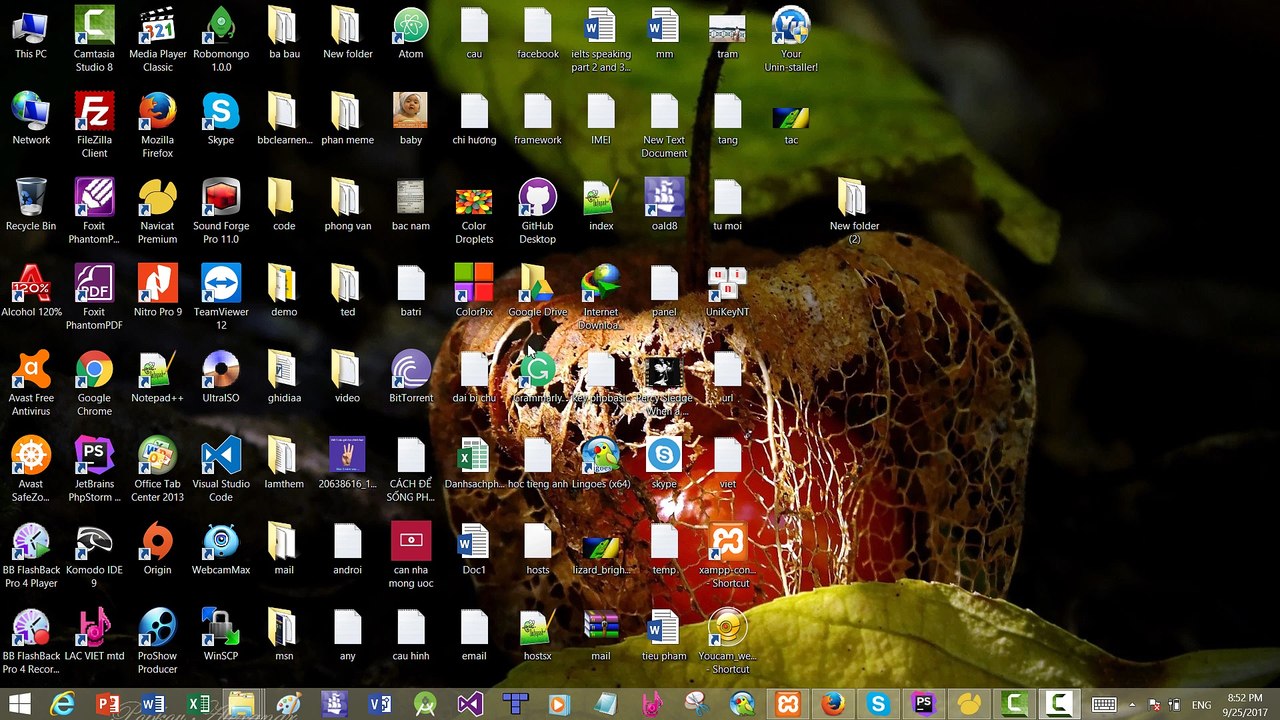Open the Recycle Bin

click(31, 205)
